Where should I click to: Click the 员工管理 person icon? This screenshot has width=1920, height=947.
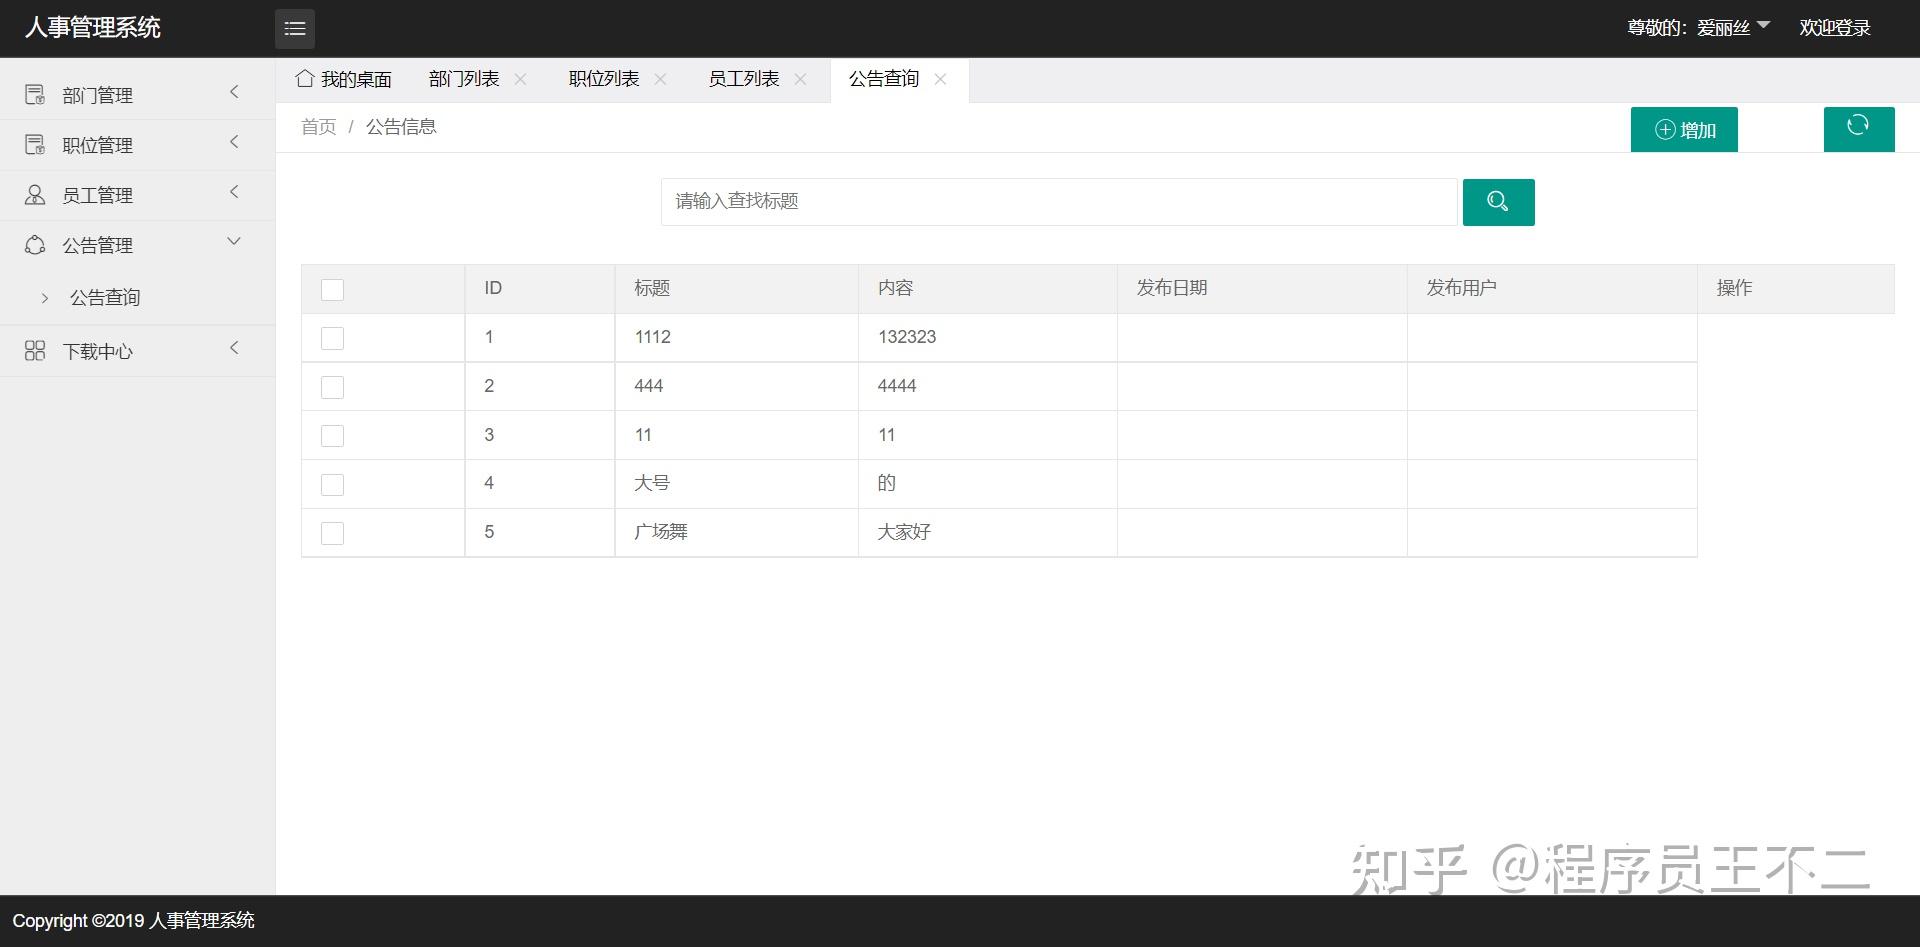pyautogui.click(x=35, y=195)
